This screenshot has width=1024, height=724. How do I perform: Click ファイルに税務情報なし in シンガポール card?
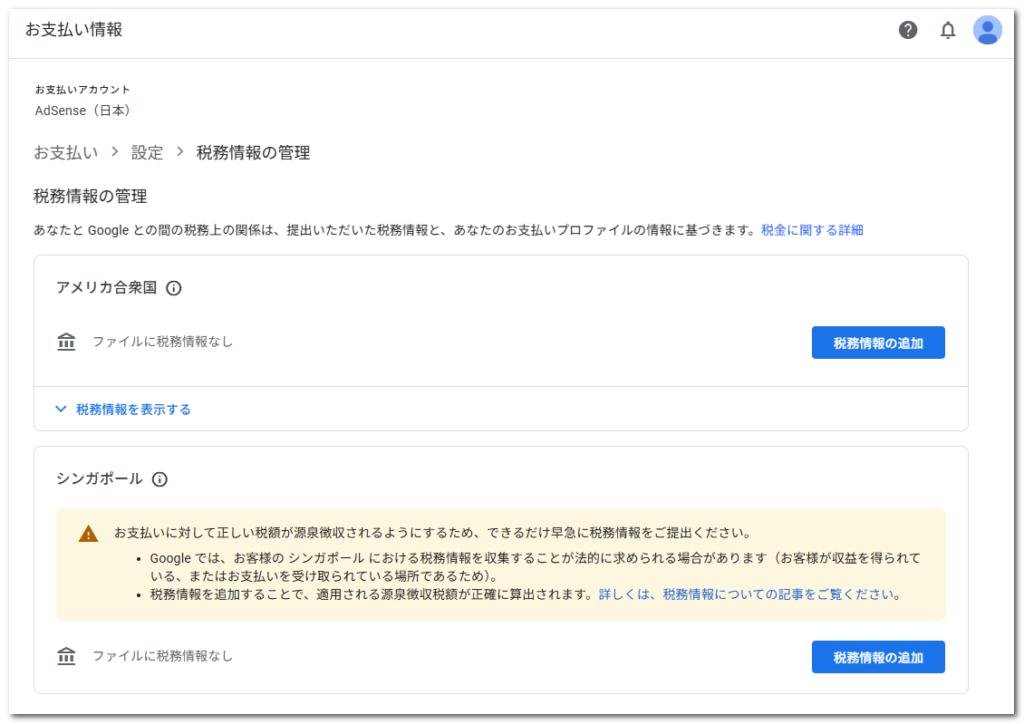(163, 655)
